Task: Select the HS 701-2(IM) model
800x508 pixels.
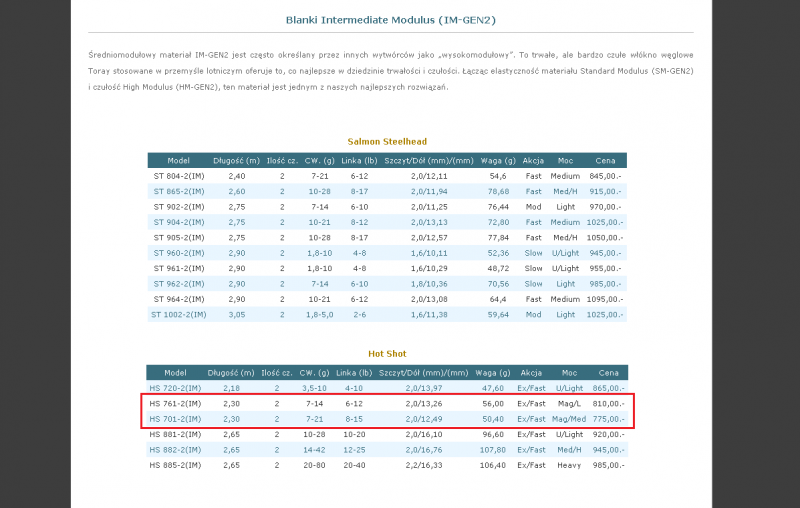Action: click(x=174, y=419)
